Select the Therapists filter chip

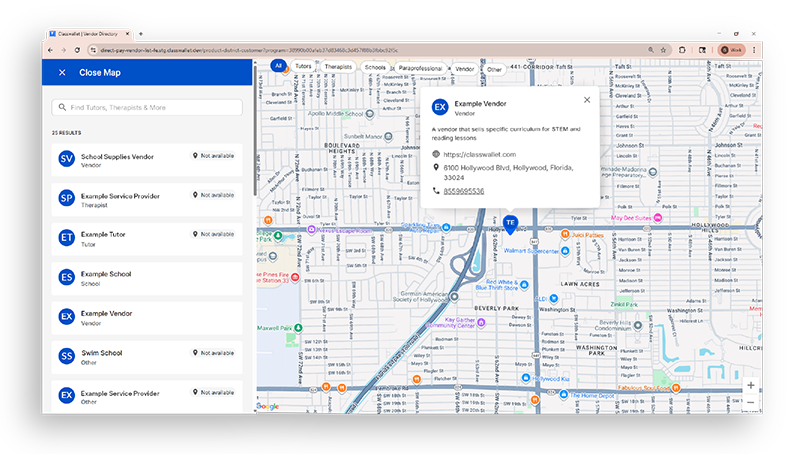tap(338, 67)
